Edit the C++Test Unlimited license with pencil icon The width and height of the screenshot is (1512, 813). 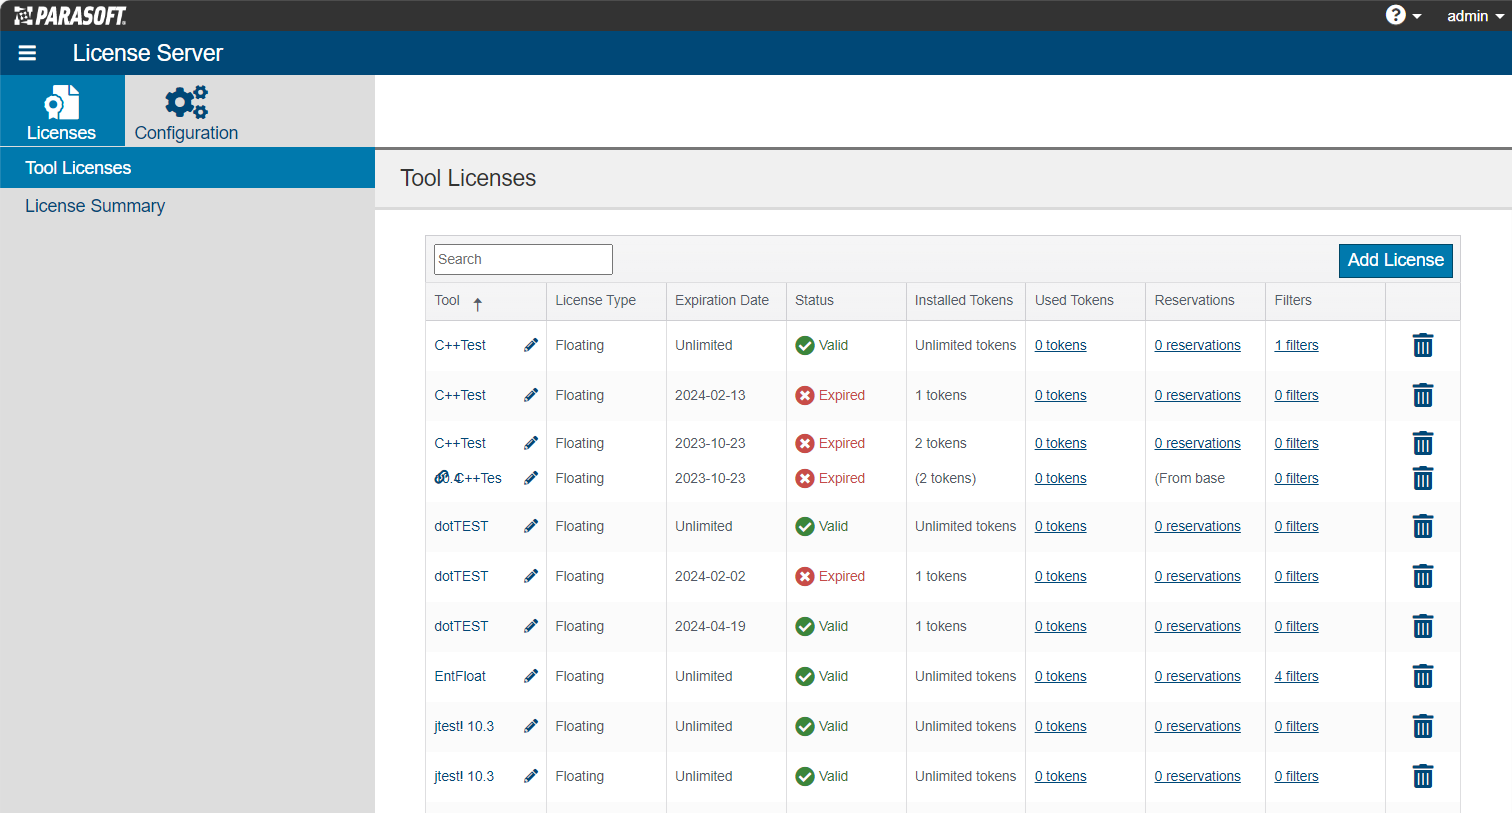531,345
